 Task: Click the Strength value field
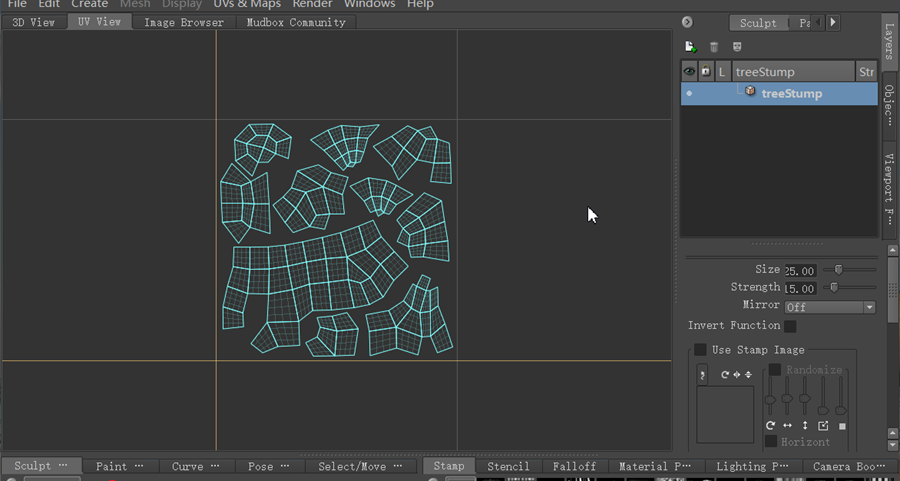pos(800,288)
